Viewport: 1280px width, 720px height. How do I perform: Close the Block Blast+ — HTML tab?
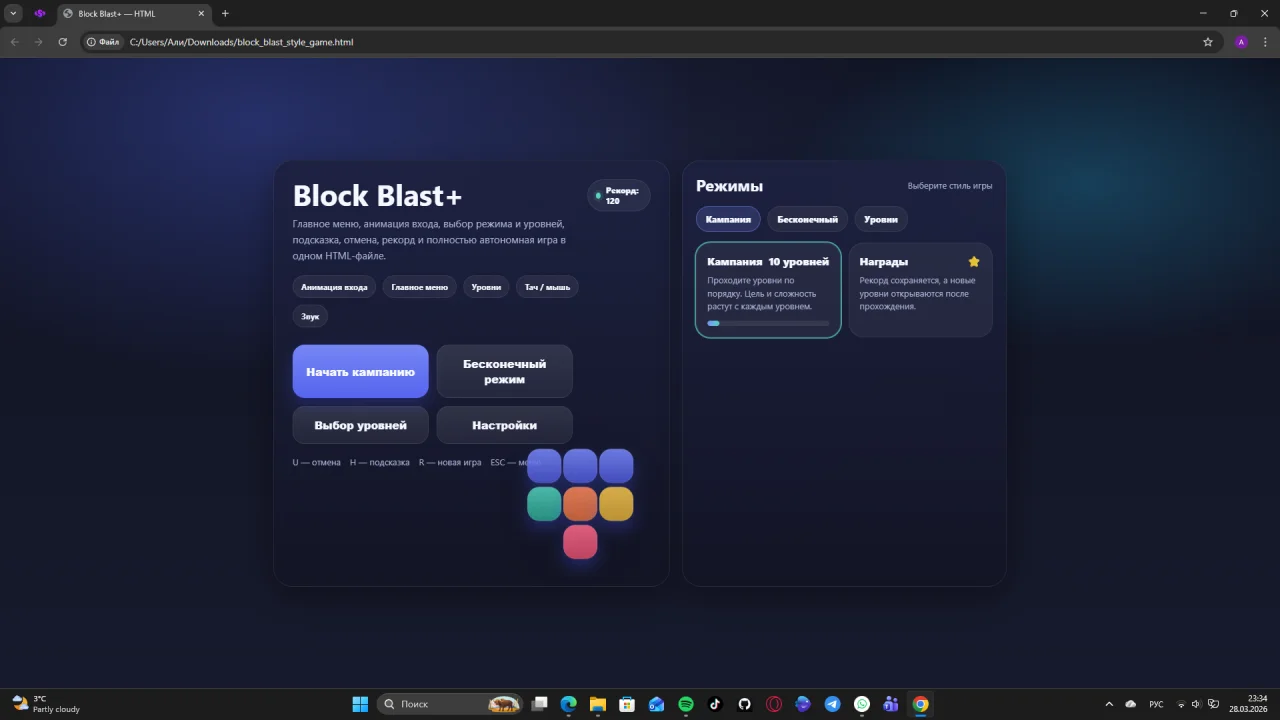point(201,14)
